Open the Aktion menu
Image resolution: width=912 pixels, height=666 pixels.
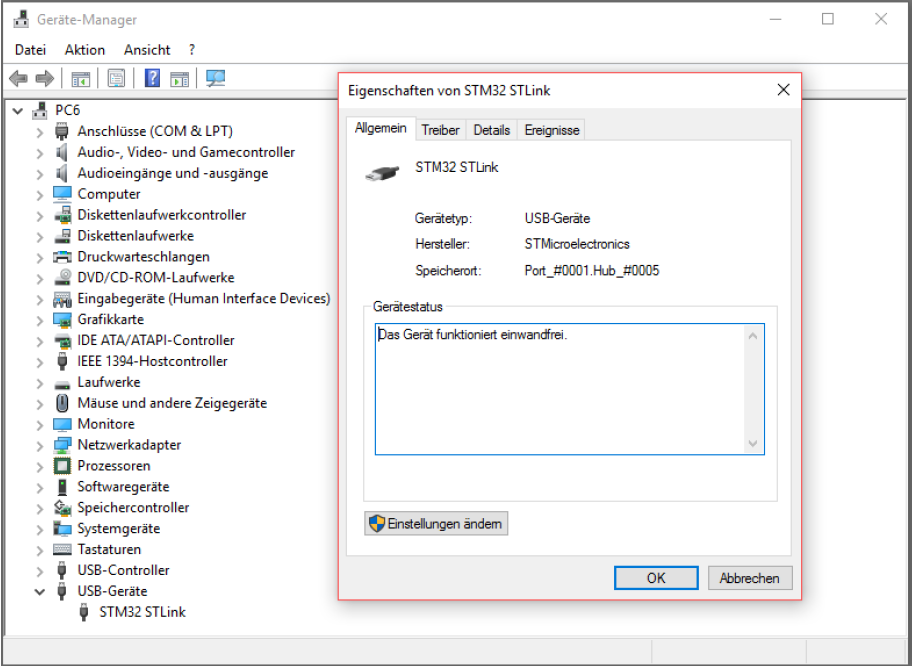tap(85, 50)
